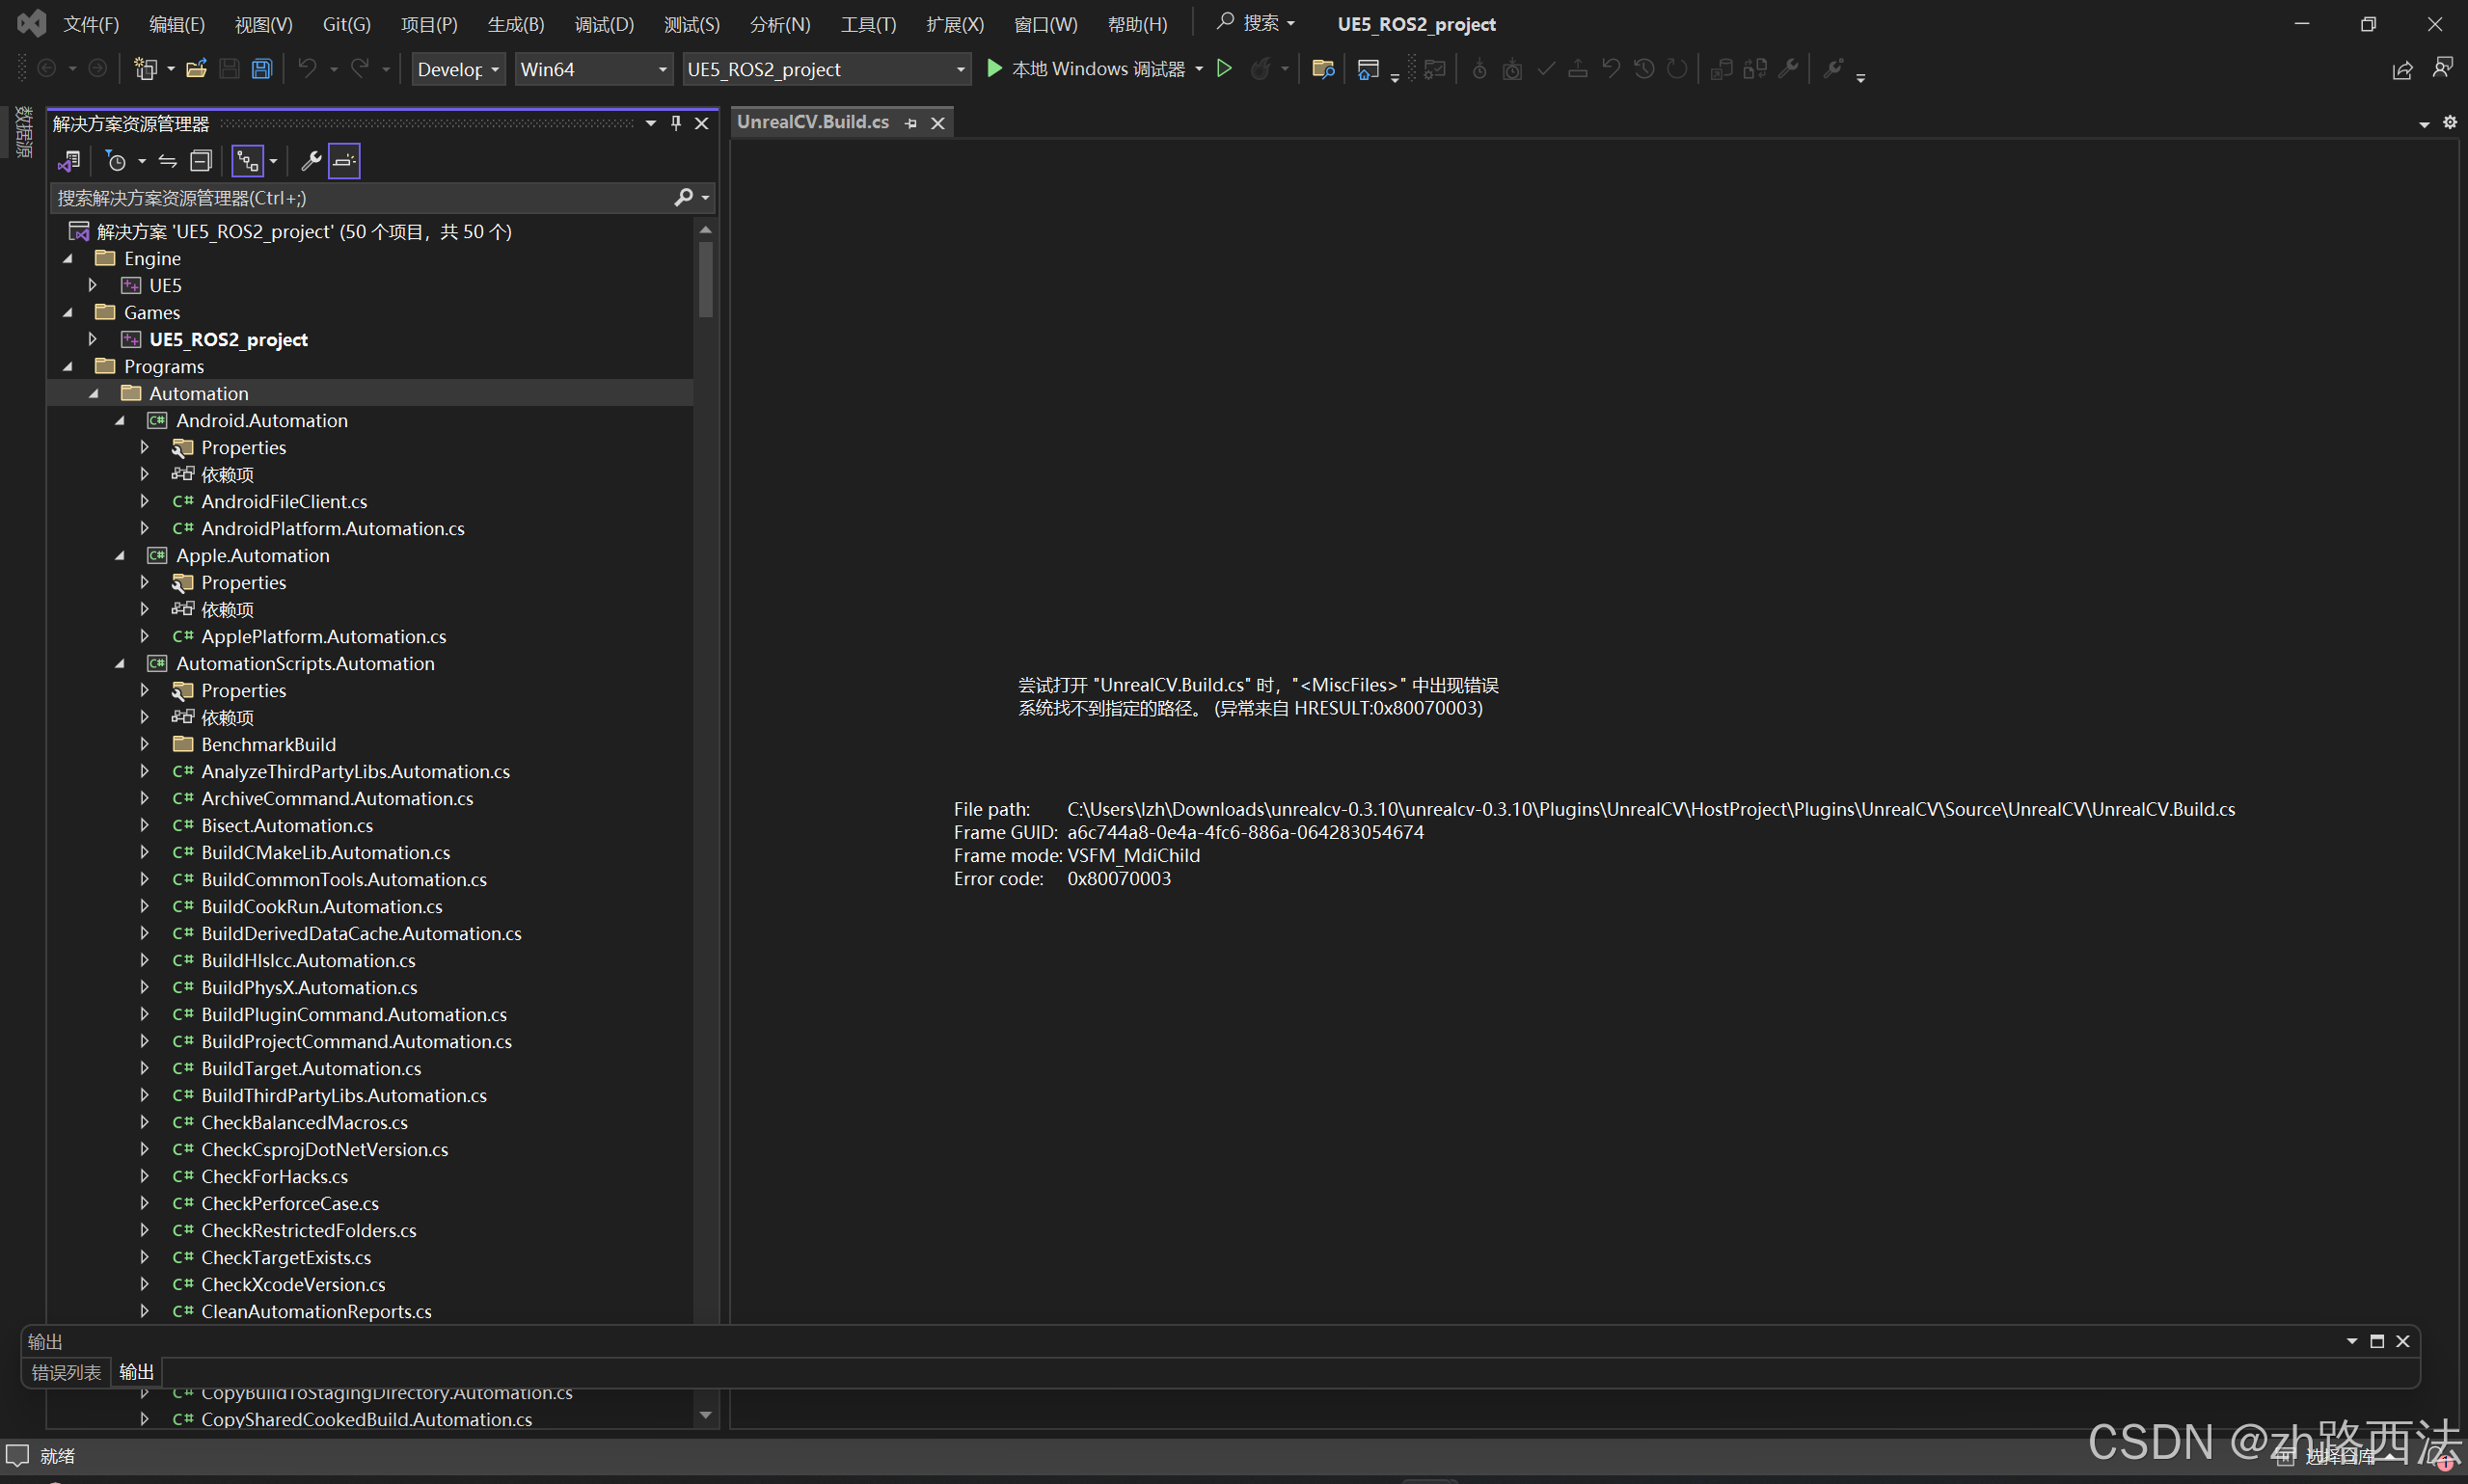Click the Find in Files folder icon
2468x1484 pixels.
coord(1323,69)
